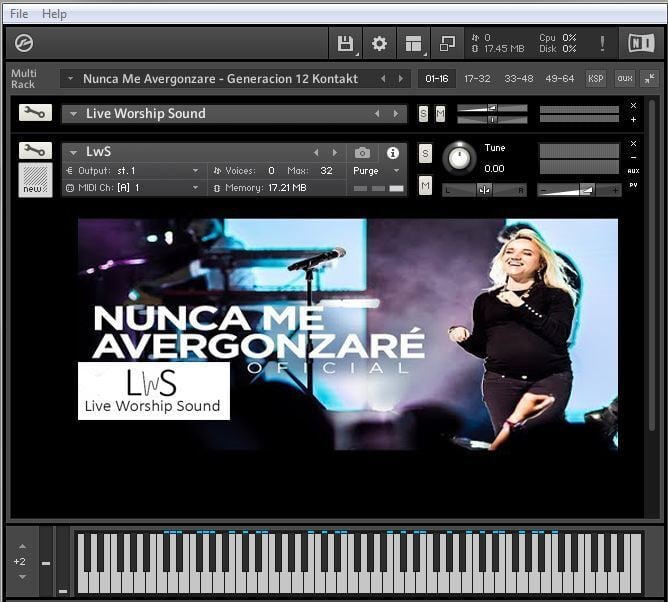668x602 pixels.
Task: Click the Tune value 0.00
Action: [494, 169]
